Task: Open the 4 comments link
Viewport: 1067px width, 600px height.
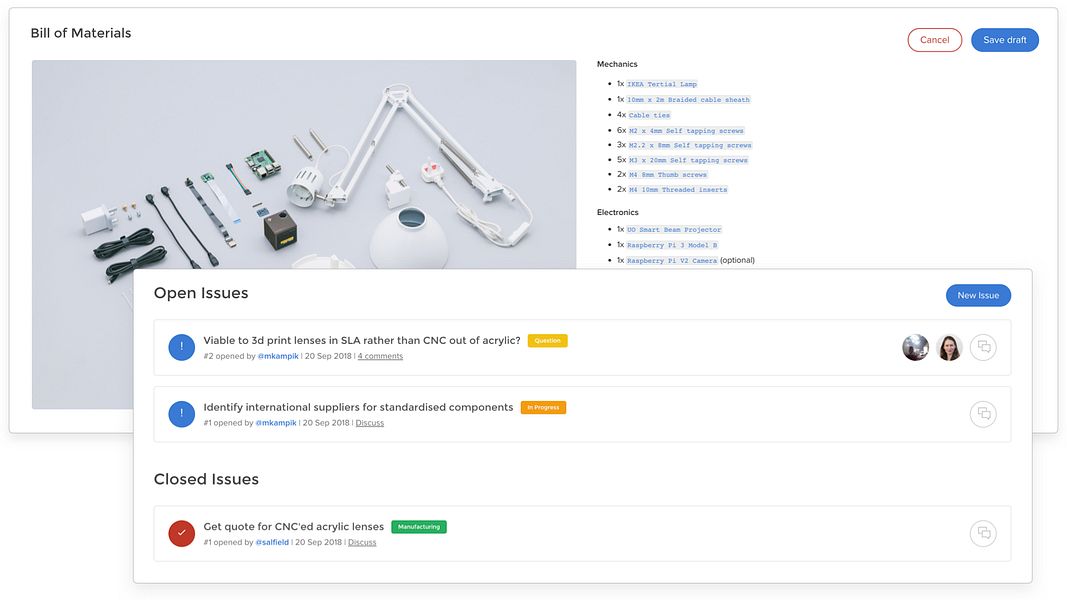Action: tap(380, 355)
